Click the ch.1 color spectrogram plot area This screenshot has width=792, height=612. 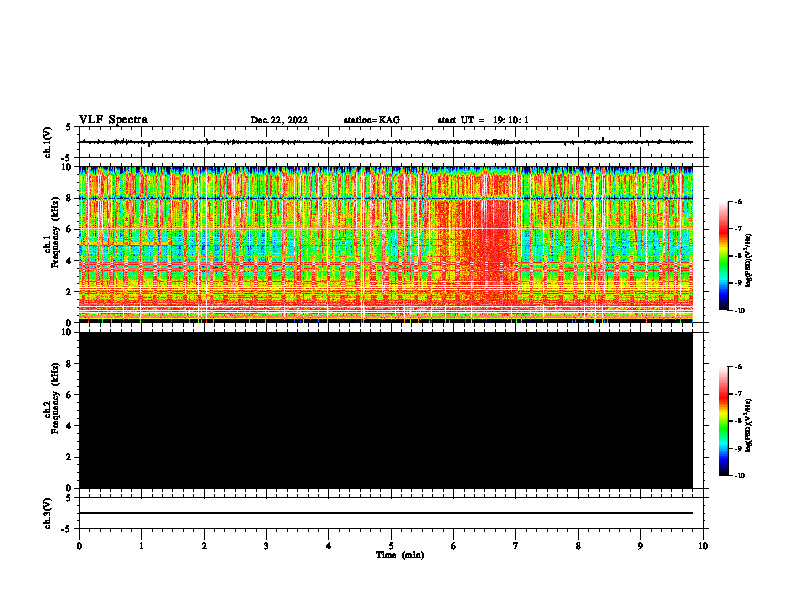(386, 244)
